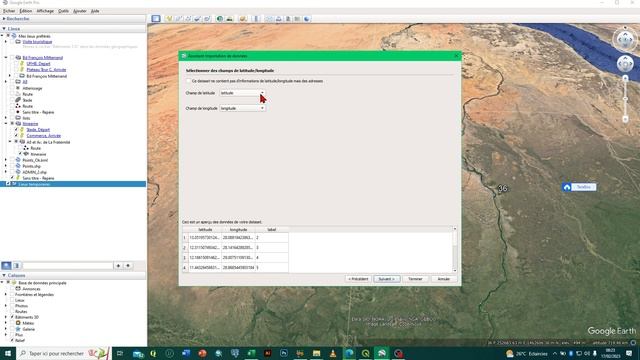
Task: Click the Email icon in toolbar
Action: [269, 19]
